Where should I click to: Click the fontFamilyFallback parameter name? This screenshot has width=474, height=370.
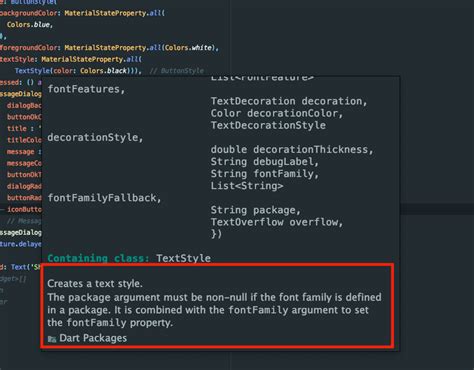click(104, 198)
